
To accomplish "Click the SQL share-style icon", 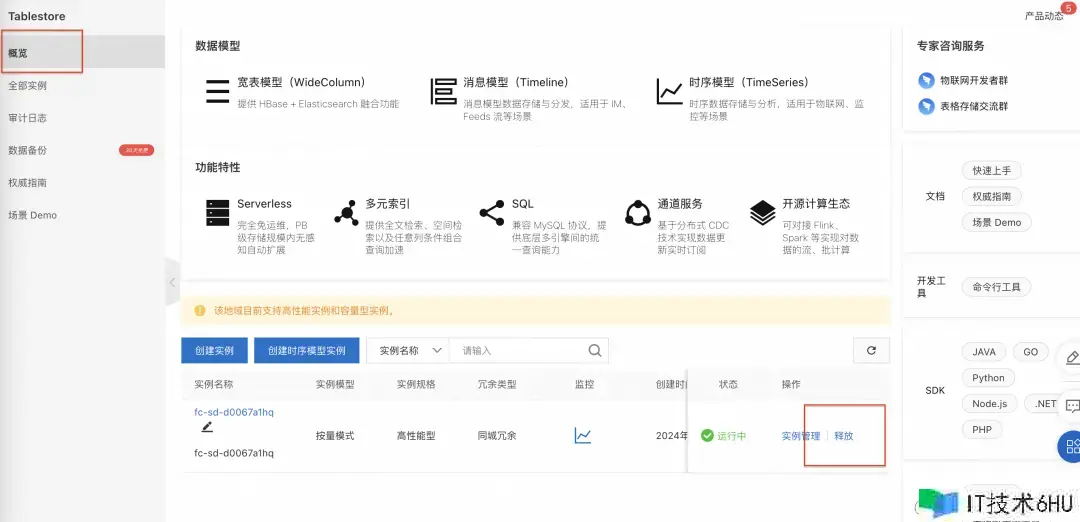I will (x=491, y=212).
